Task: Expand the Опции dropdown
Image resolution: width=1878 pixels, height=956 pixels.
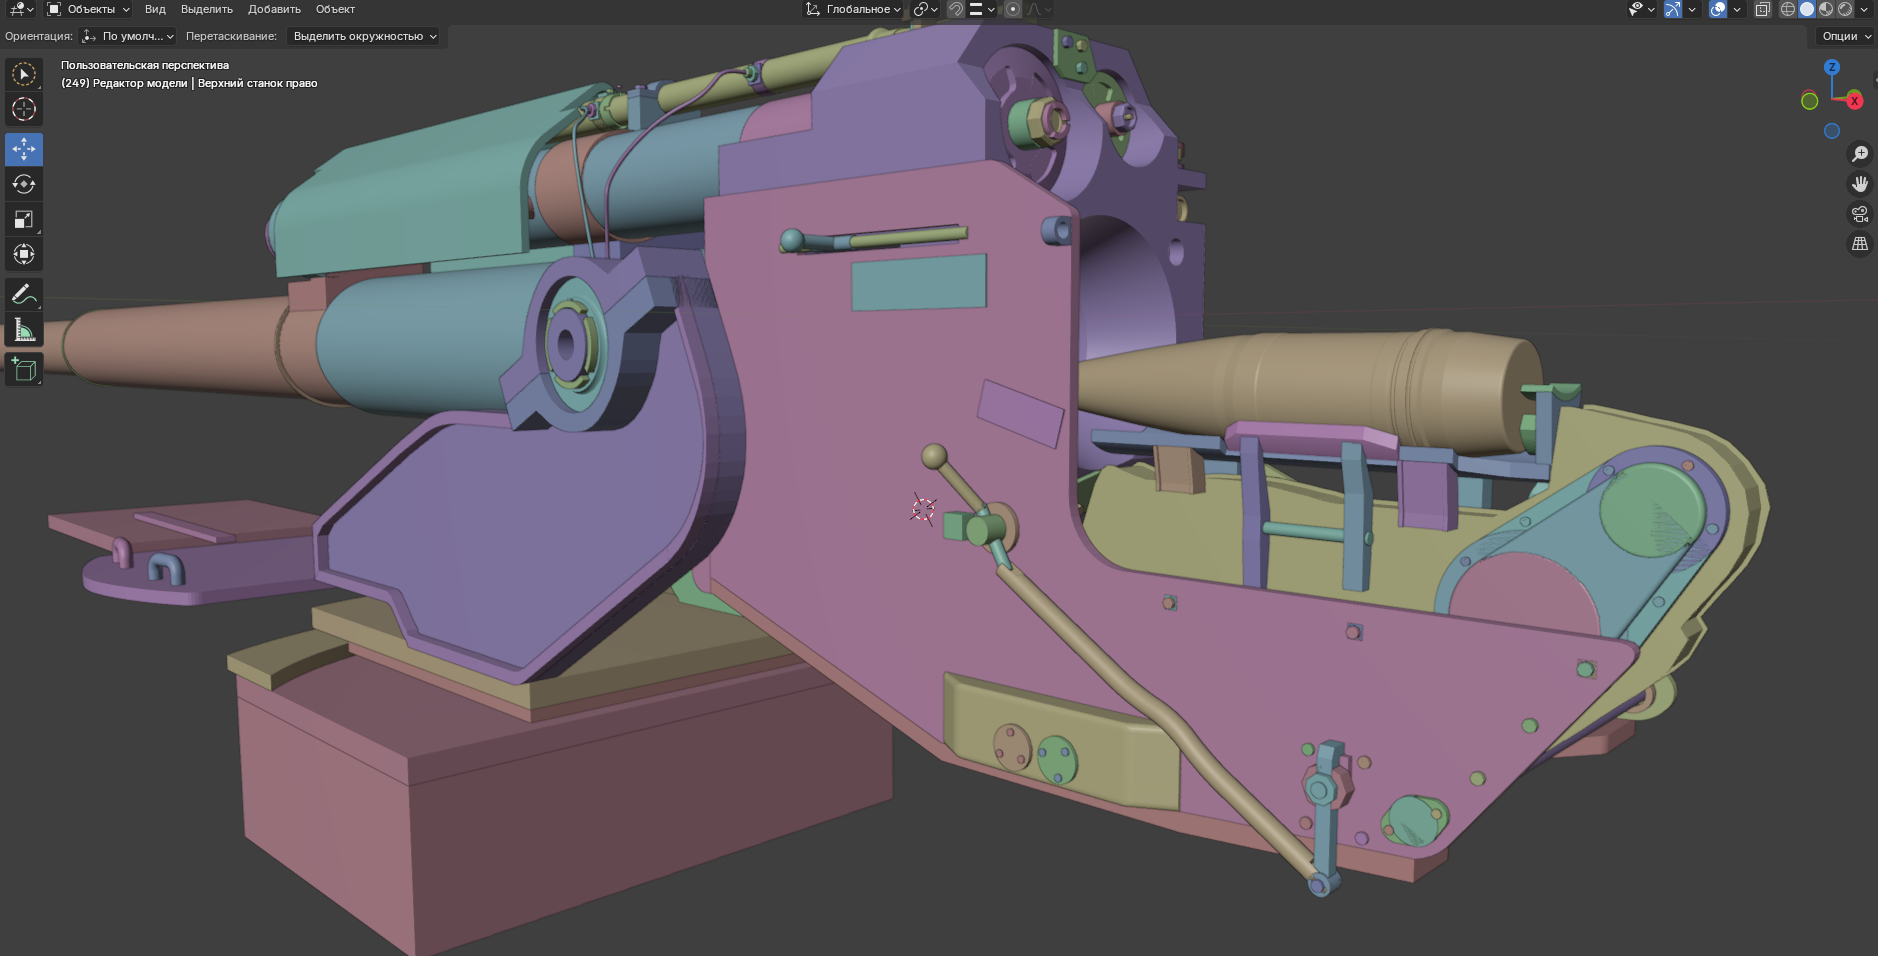Action: point(1846,36)
